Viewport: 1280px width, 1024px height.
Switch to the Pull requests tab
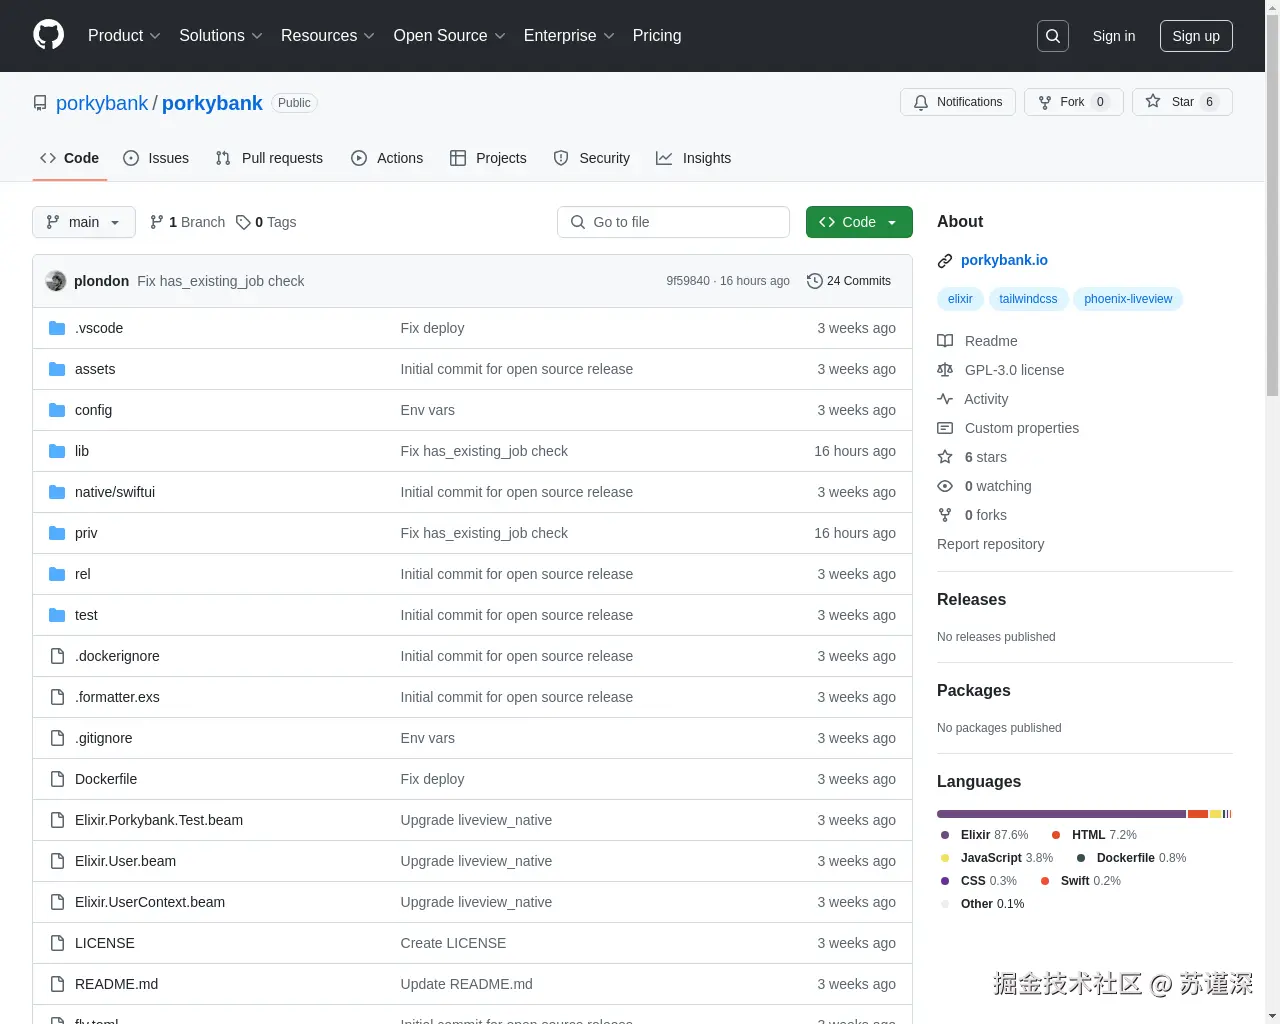[x=269, y=158]
